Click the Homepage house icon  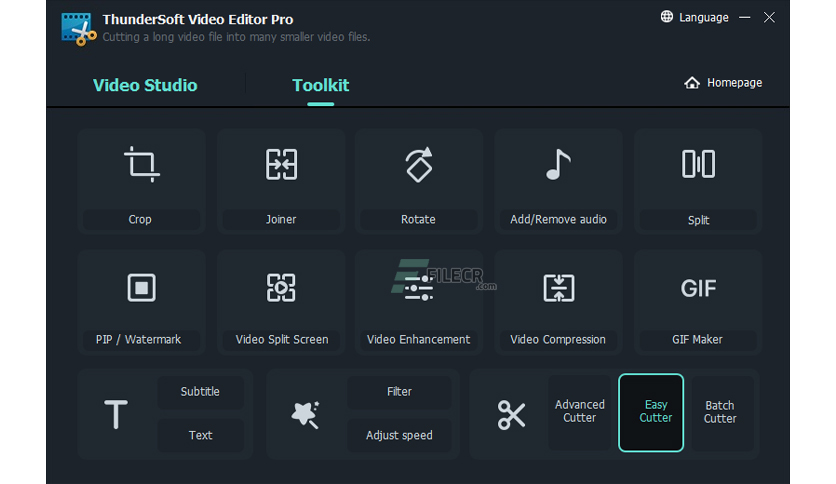pos(692,83)
